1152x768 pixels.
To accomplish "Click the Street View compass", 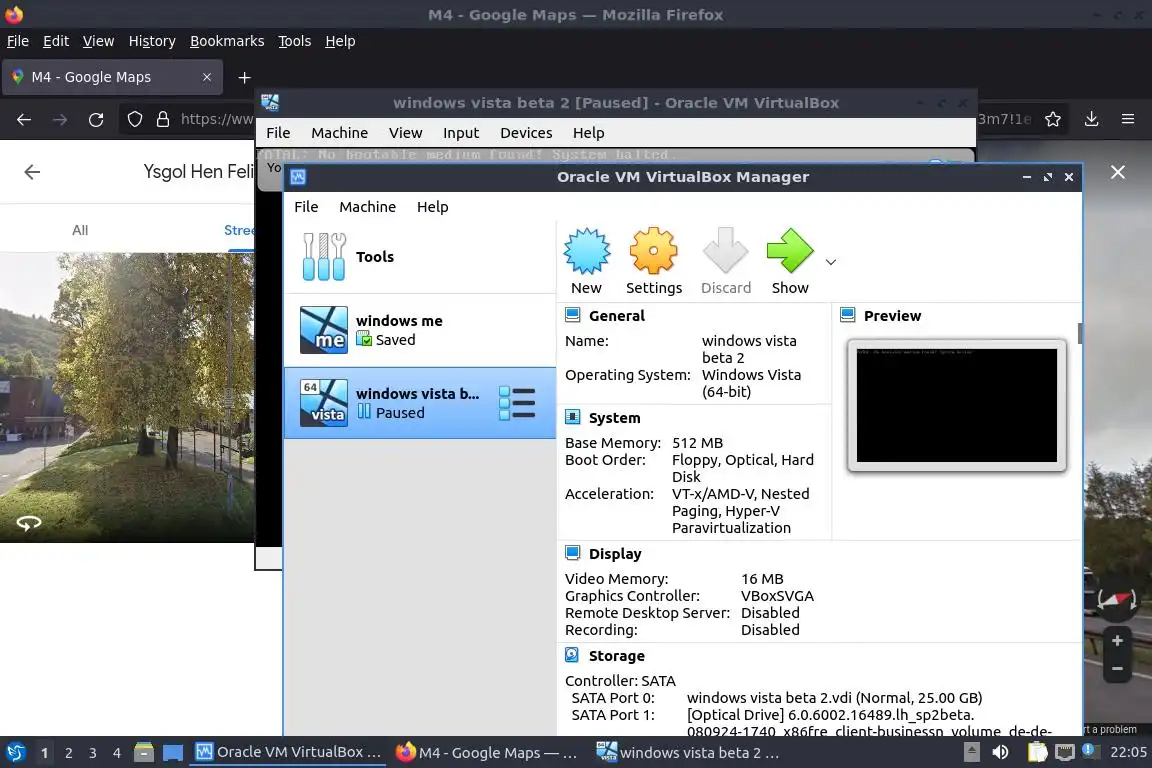I will click(1117, 601).
